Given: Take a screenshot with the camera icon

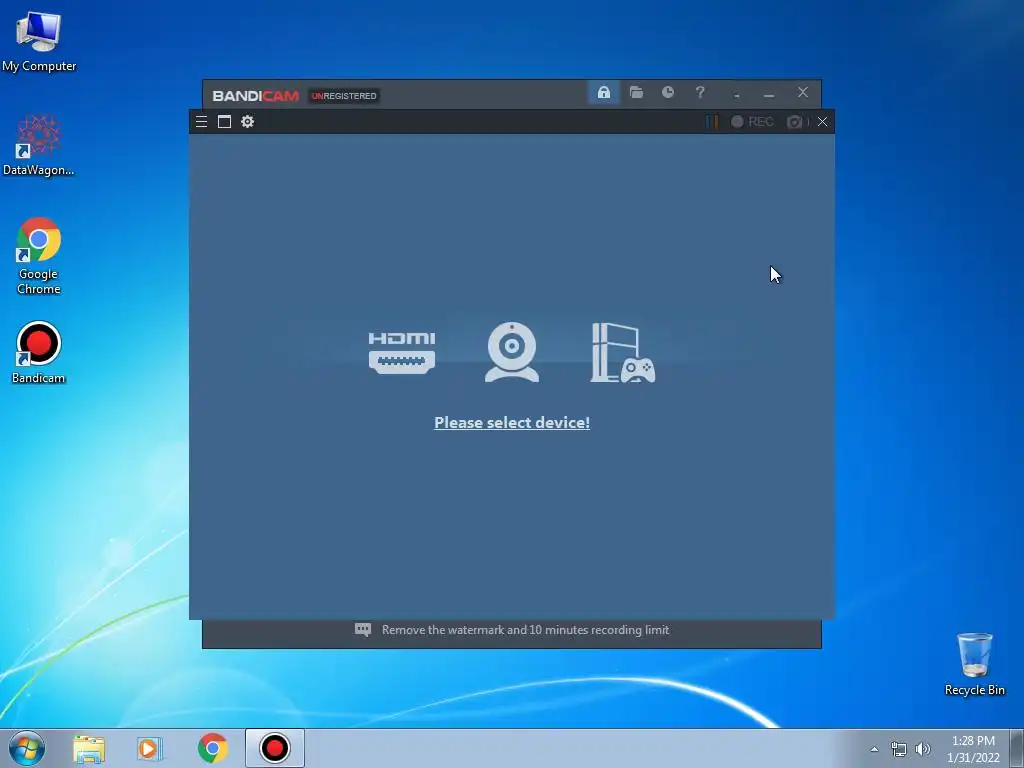Looking at the screenshot, I should point(794,121).
